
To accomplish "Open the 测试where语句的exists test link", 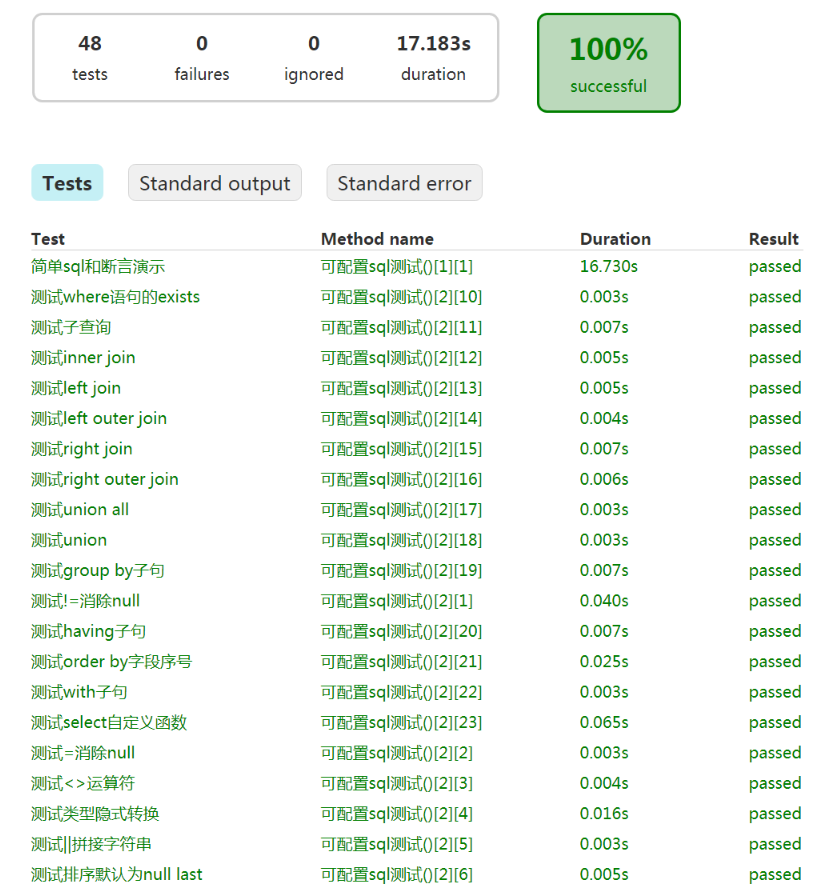I will [x=115, y=297].
